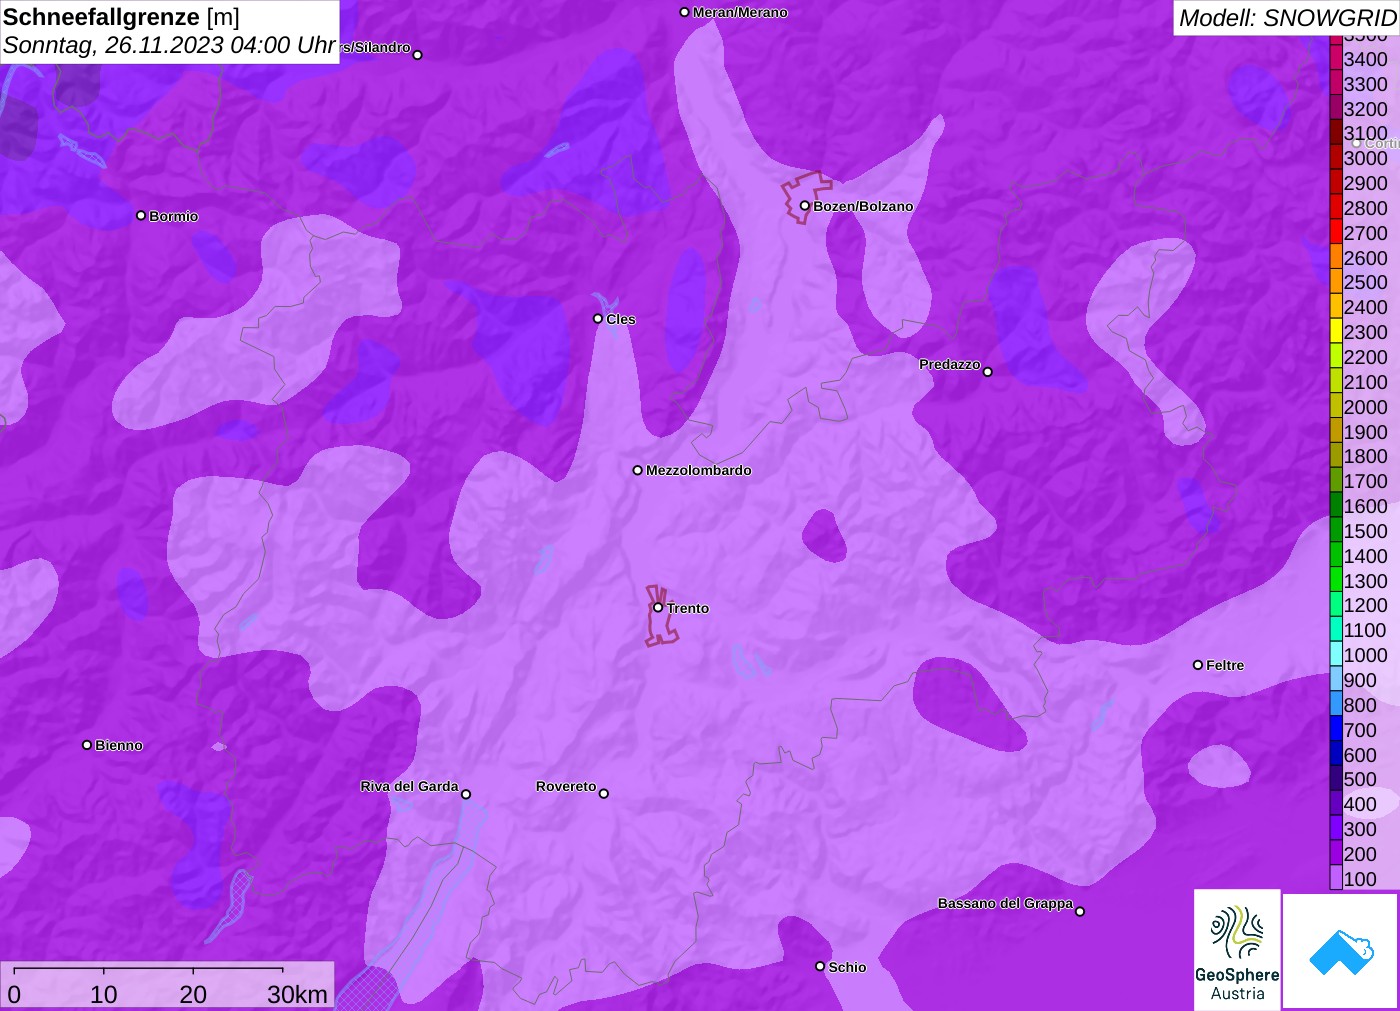The height and width of the screenshot is (1011, 1400).
Task: Click the GeoSphere Austria logo
Action: point(1237,949)
